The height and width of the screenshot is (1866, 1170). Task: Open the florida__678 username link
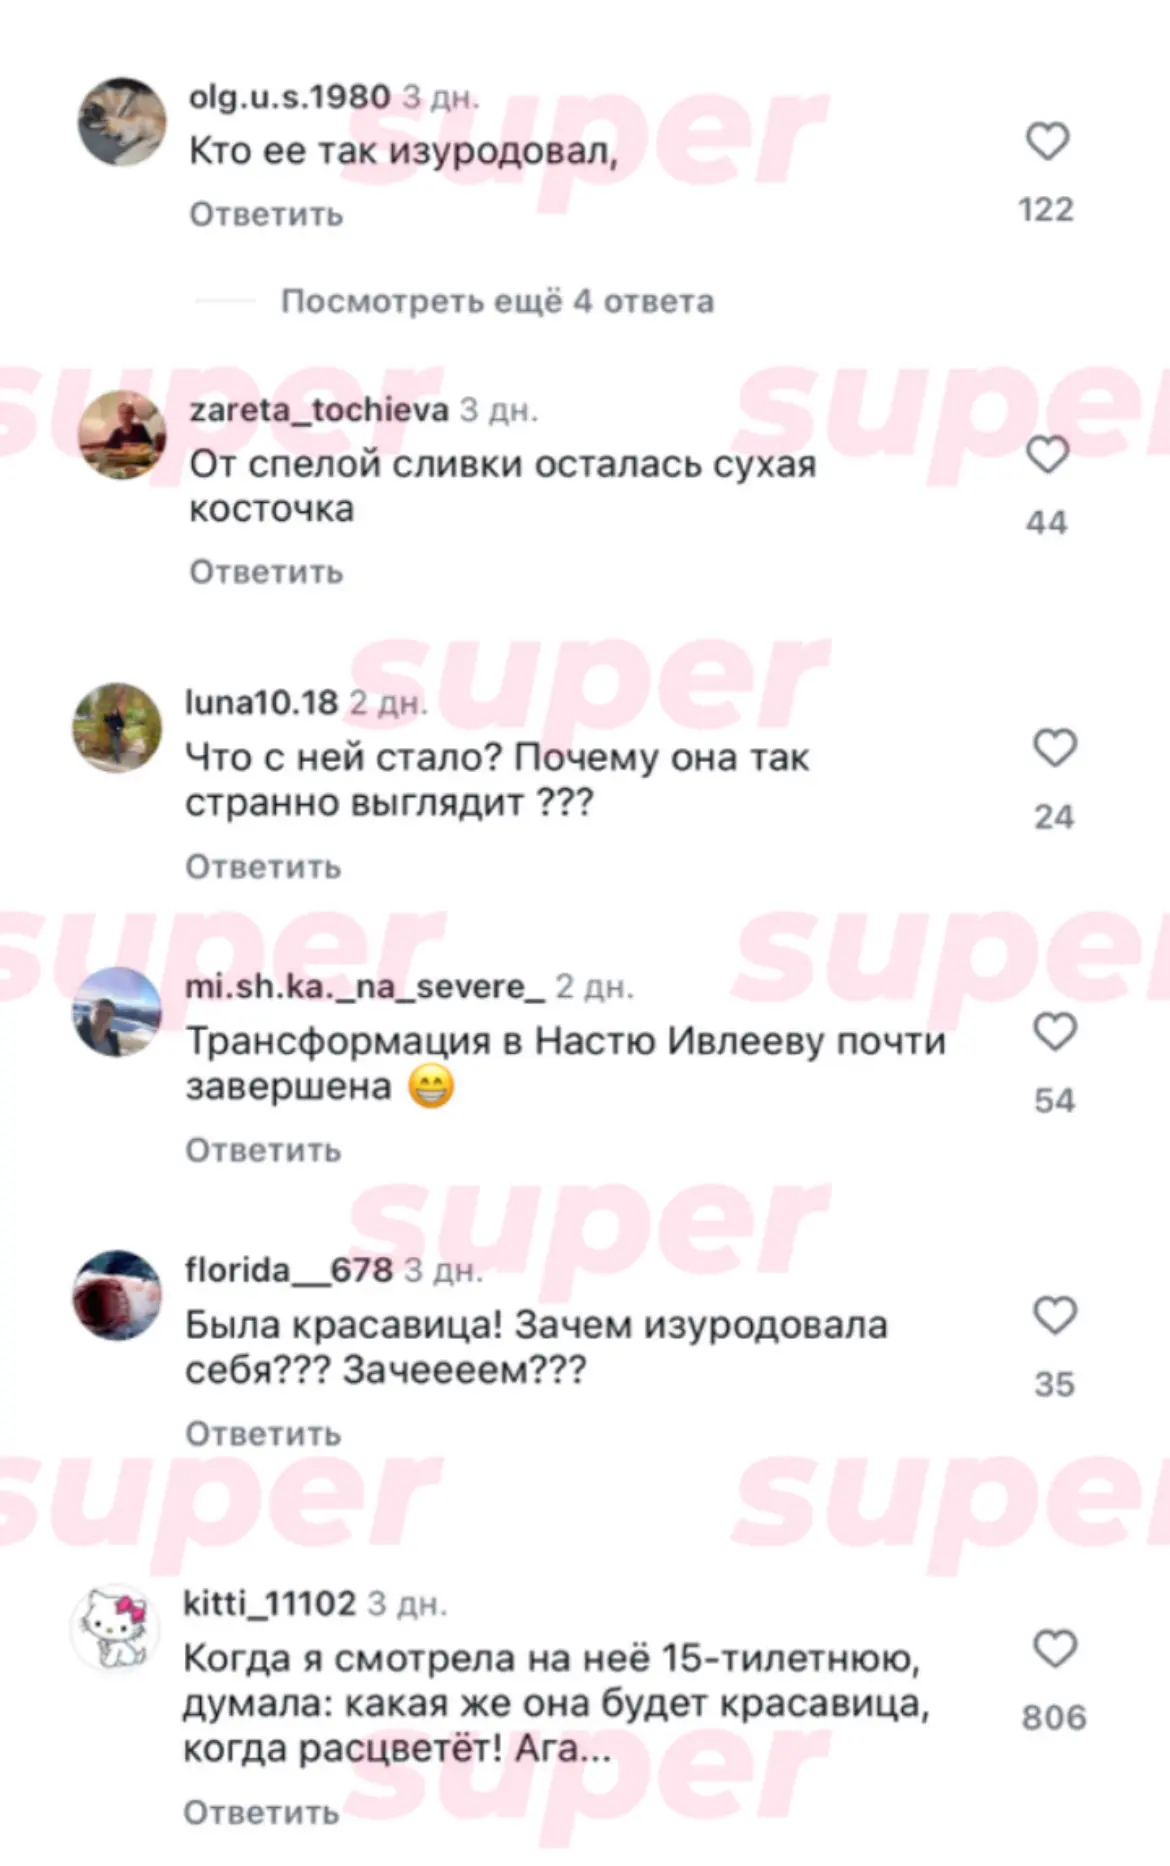(x=289, y=1270)
